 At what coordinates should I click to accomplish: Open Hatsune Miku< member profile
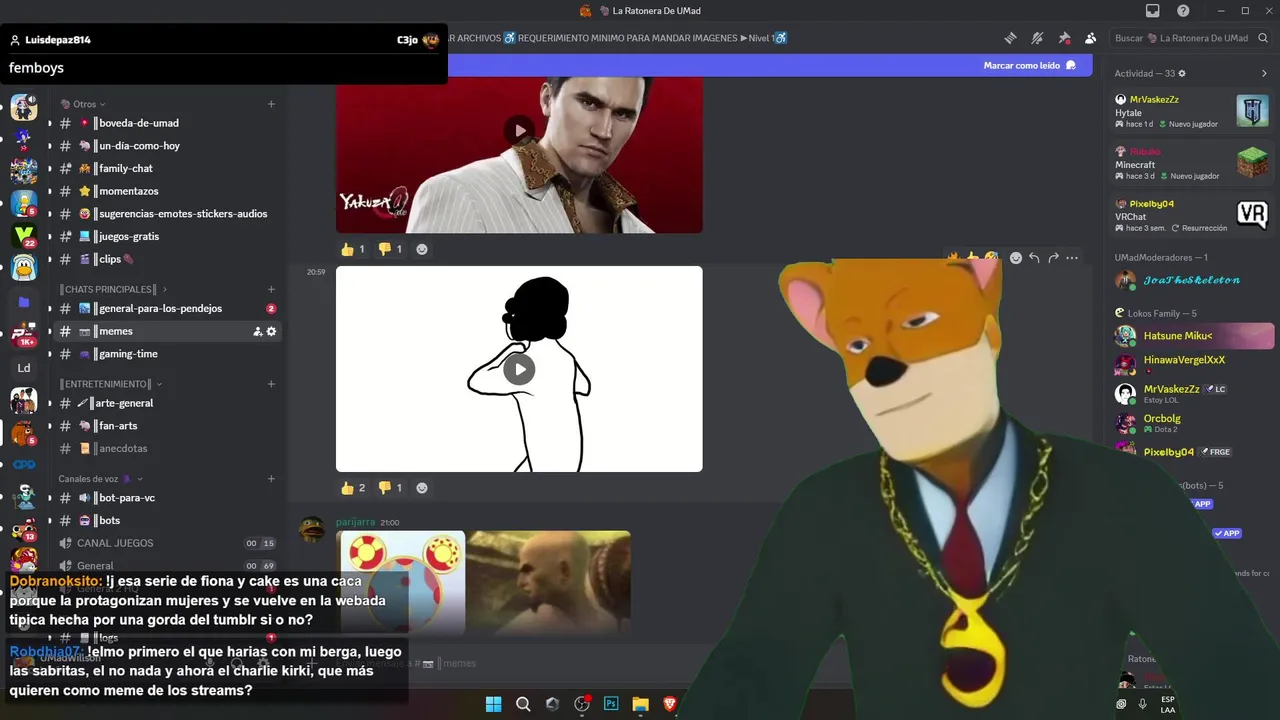click(1195, 336)
